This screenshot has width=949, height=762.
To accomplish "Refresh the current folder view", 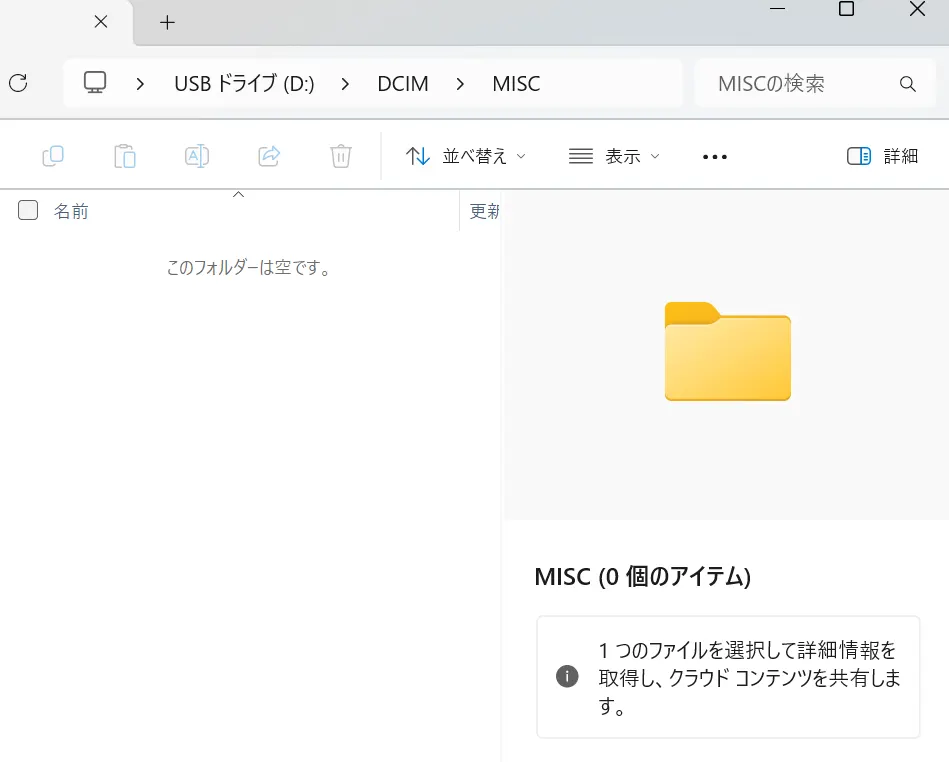I will point(18,83).
